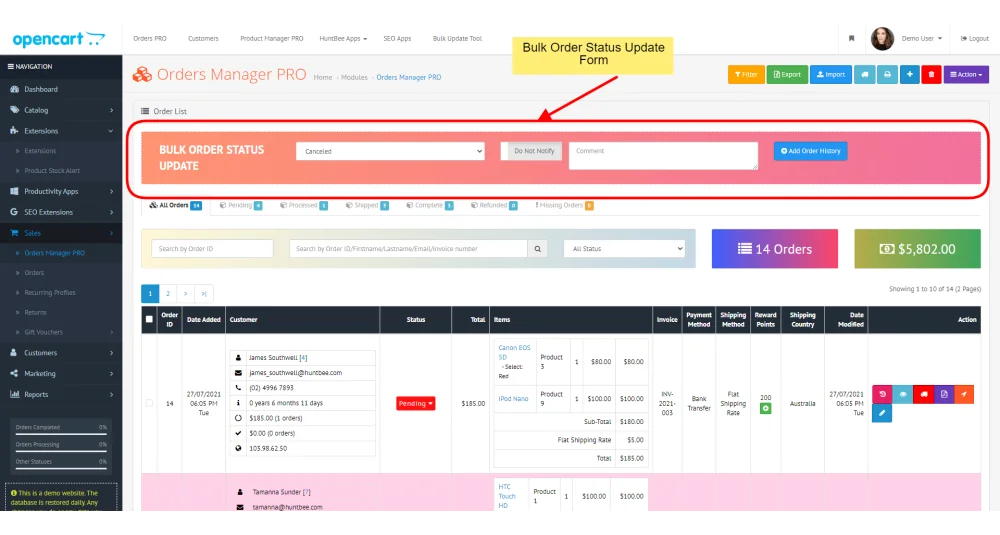The height and width of the screenshot is (535, 1000).
Task: Click the blue pencil edit icon for order 14
Action: tap(882, 413)
